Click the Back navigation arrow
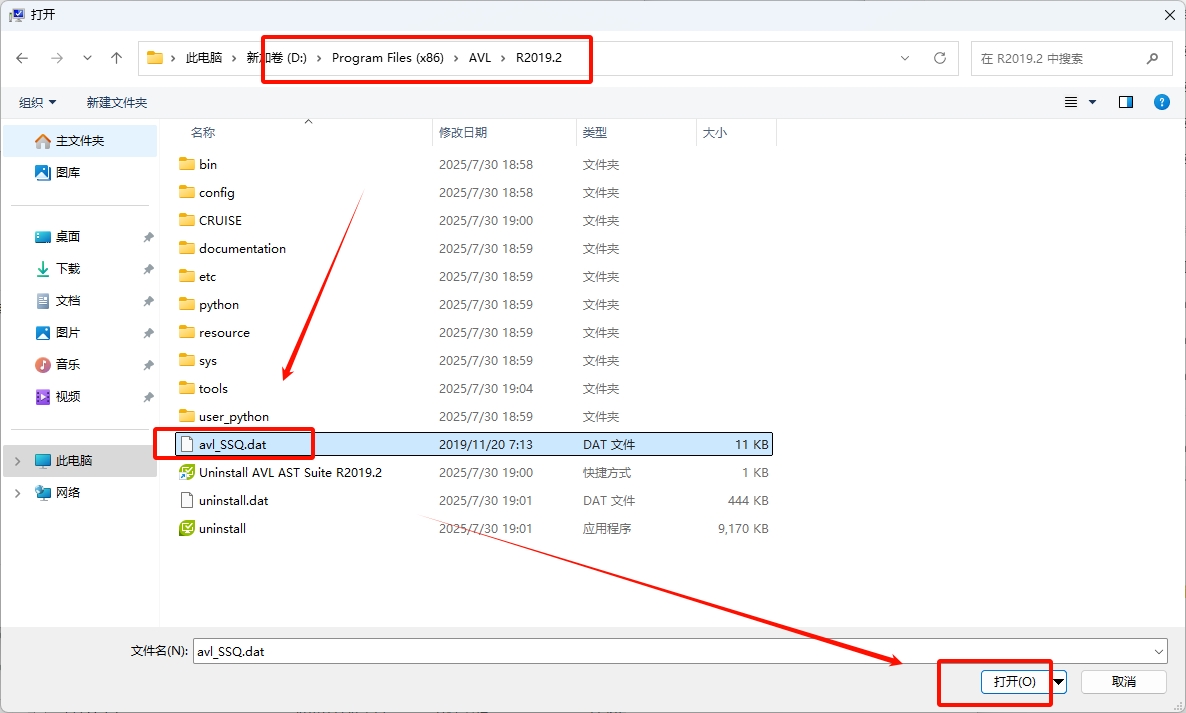1186x713 pixels. click(22, 58)
